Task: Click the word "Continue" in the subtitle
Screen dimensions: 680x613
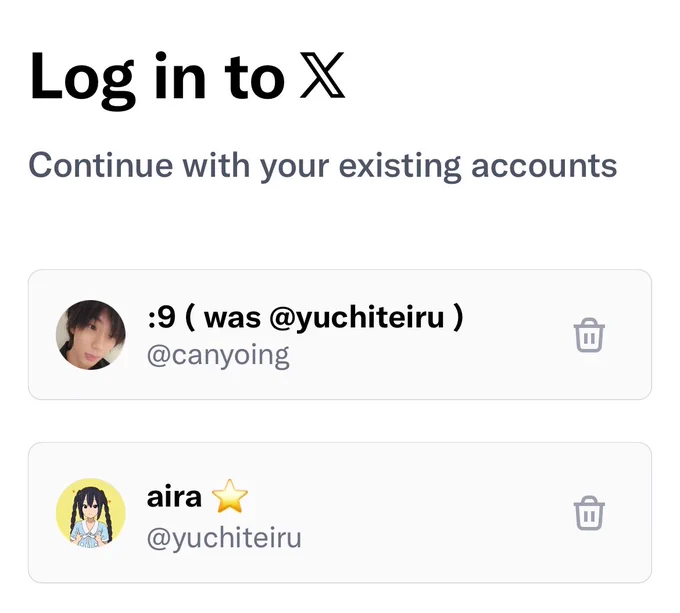Action: (x=101, y=166)
